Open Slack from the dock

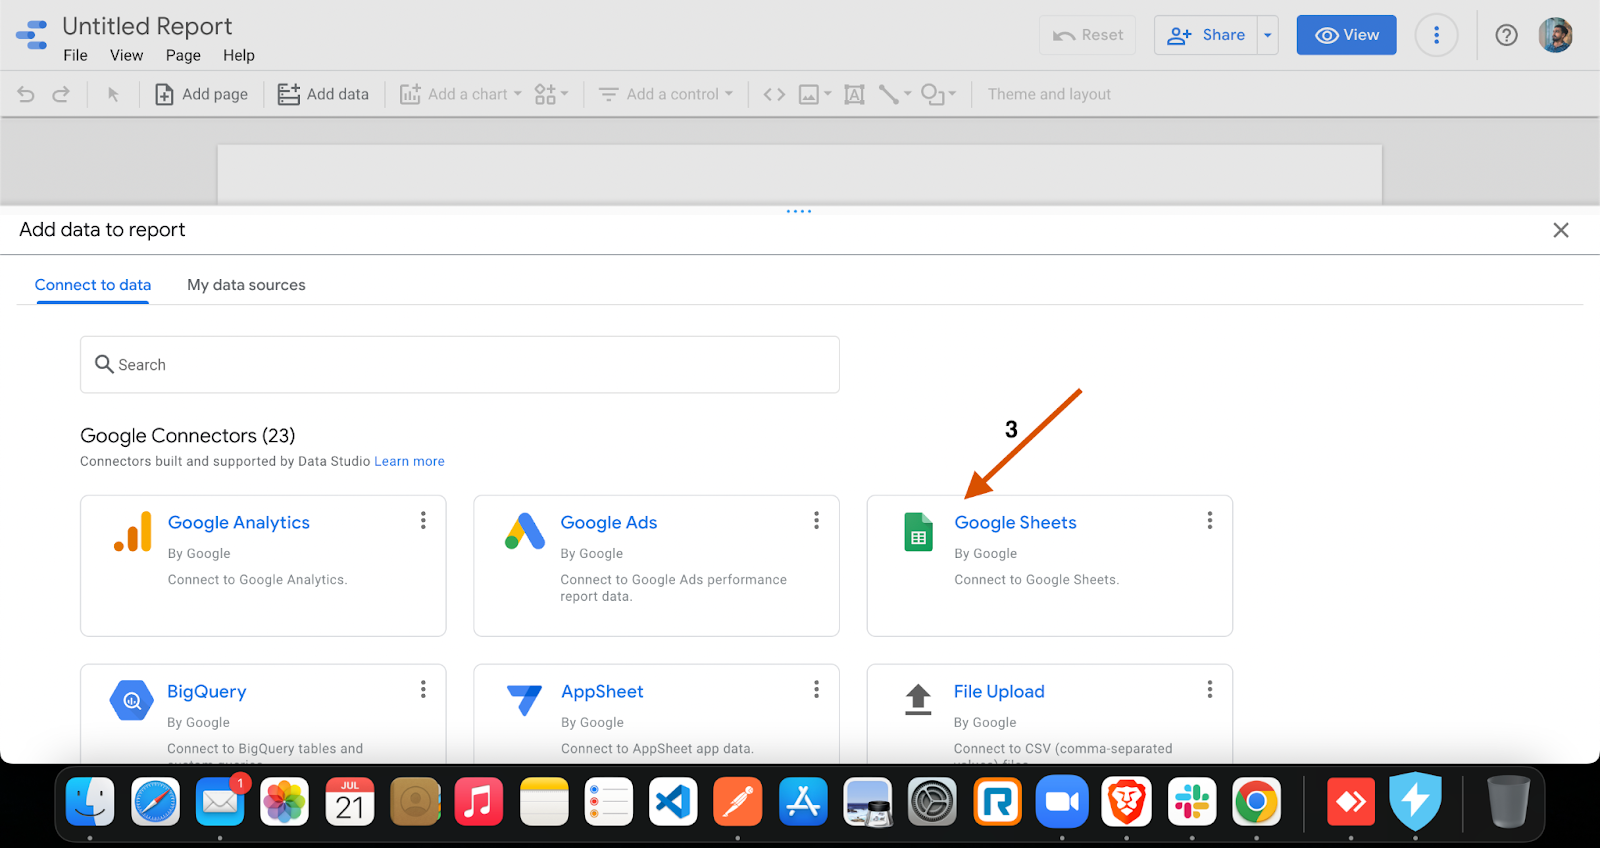pyautogui.click(x=1192, y=802)
